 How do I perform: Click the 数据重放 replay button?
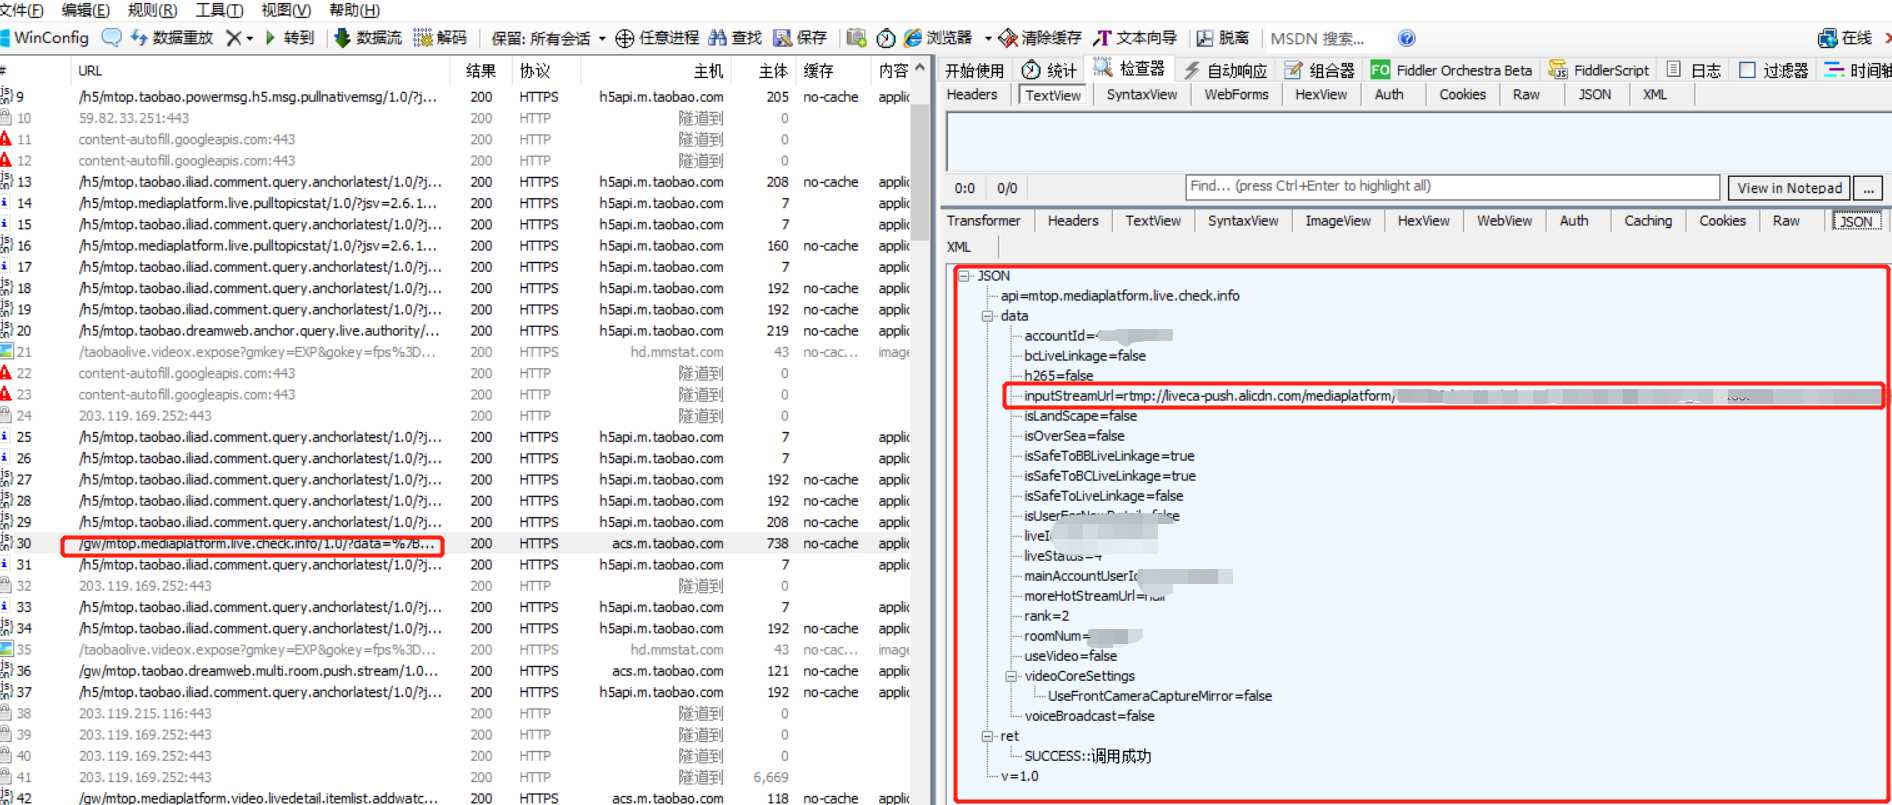[172, 38]
